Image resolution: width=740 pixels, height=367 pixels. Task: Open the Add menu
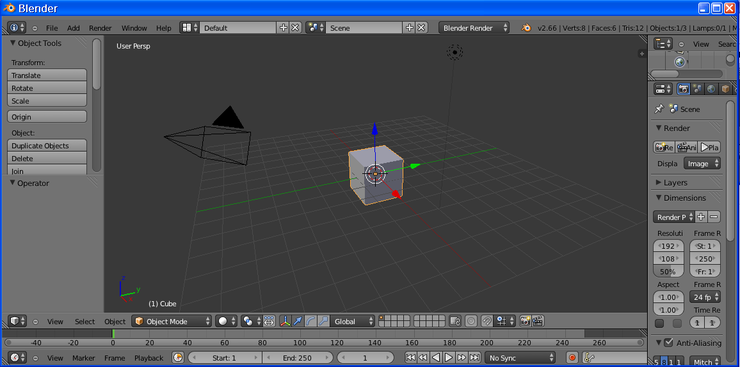[x=74, y=28]
